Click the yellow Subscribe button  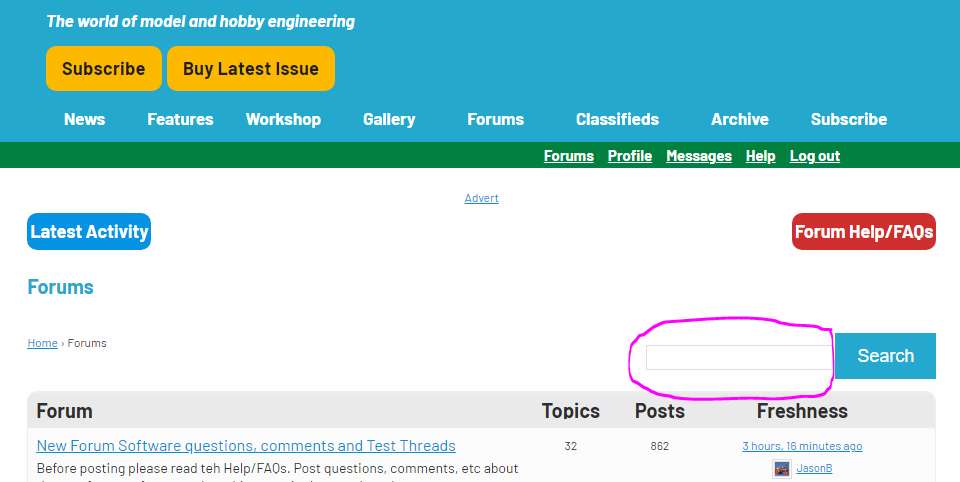tap(103, 69)
